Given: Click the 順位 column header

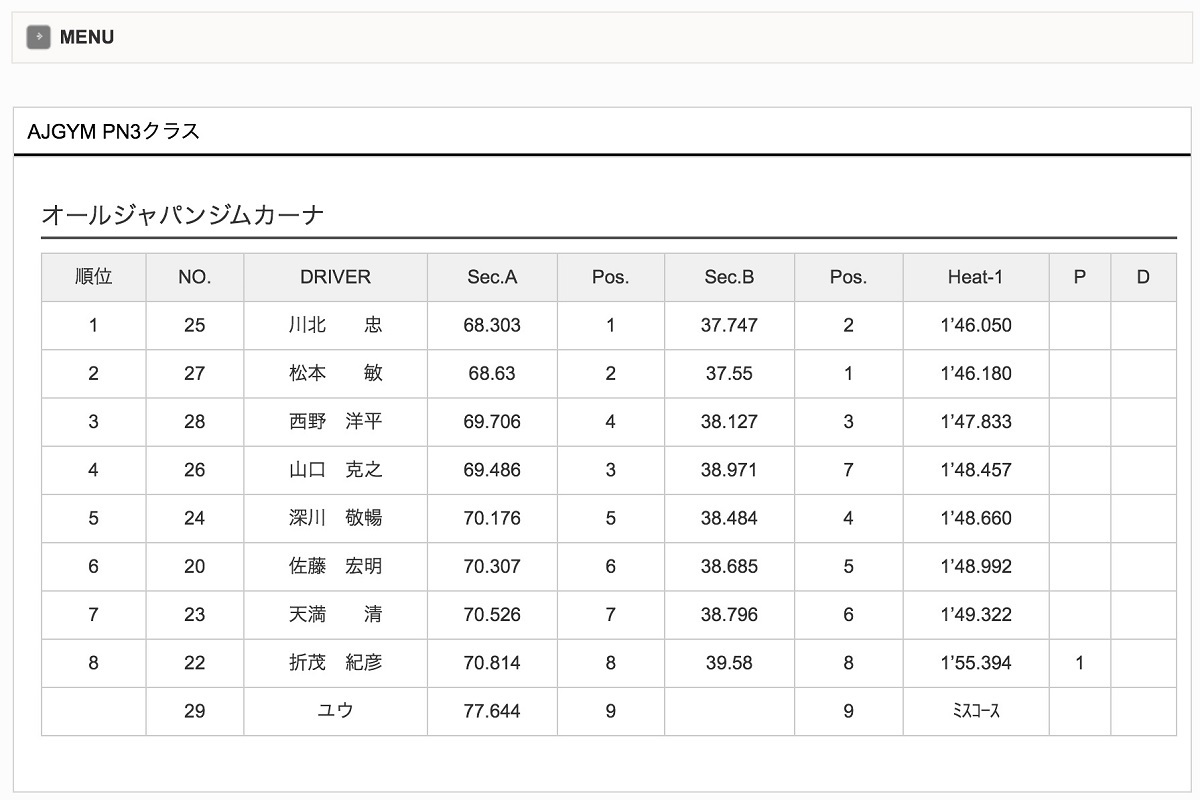Looking at the screenshot, I should tap(93, 277).
